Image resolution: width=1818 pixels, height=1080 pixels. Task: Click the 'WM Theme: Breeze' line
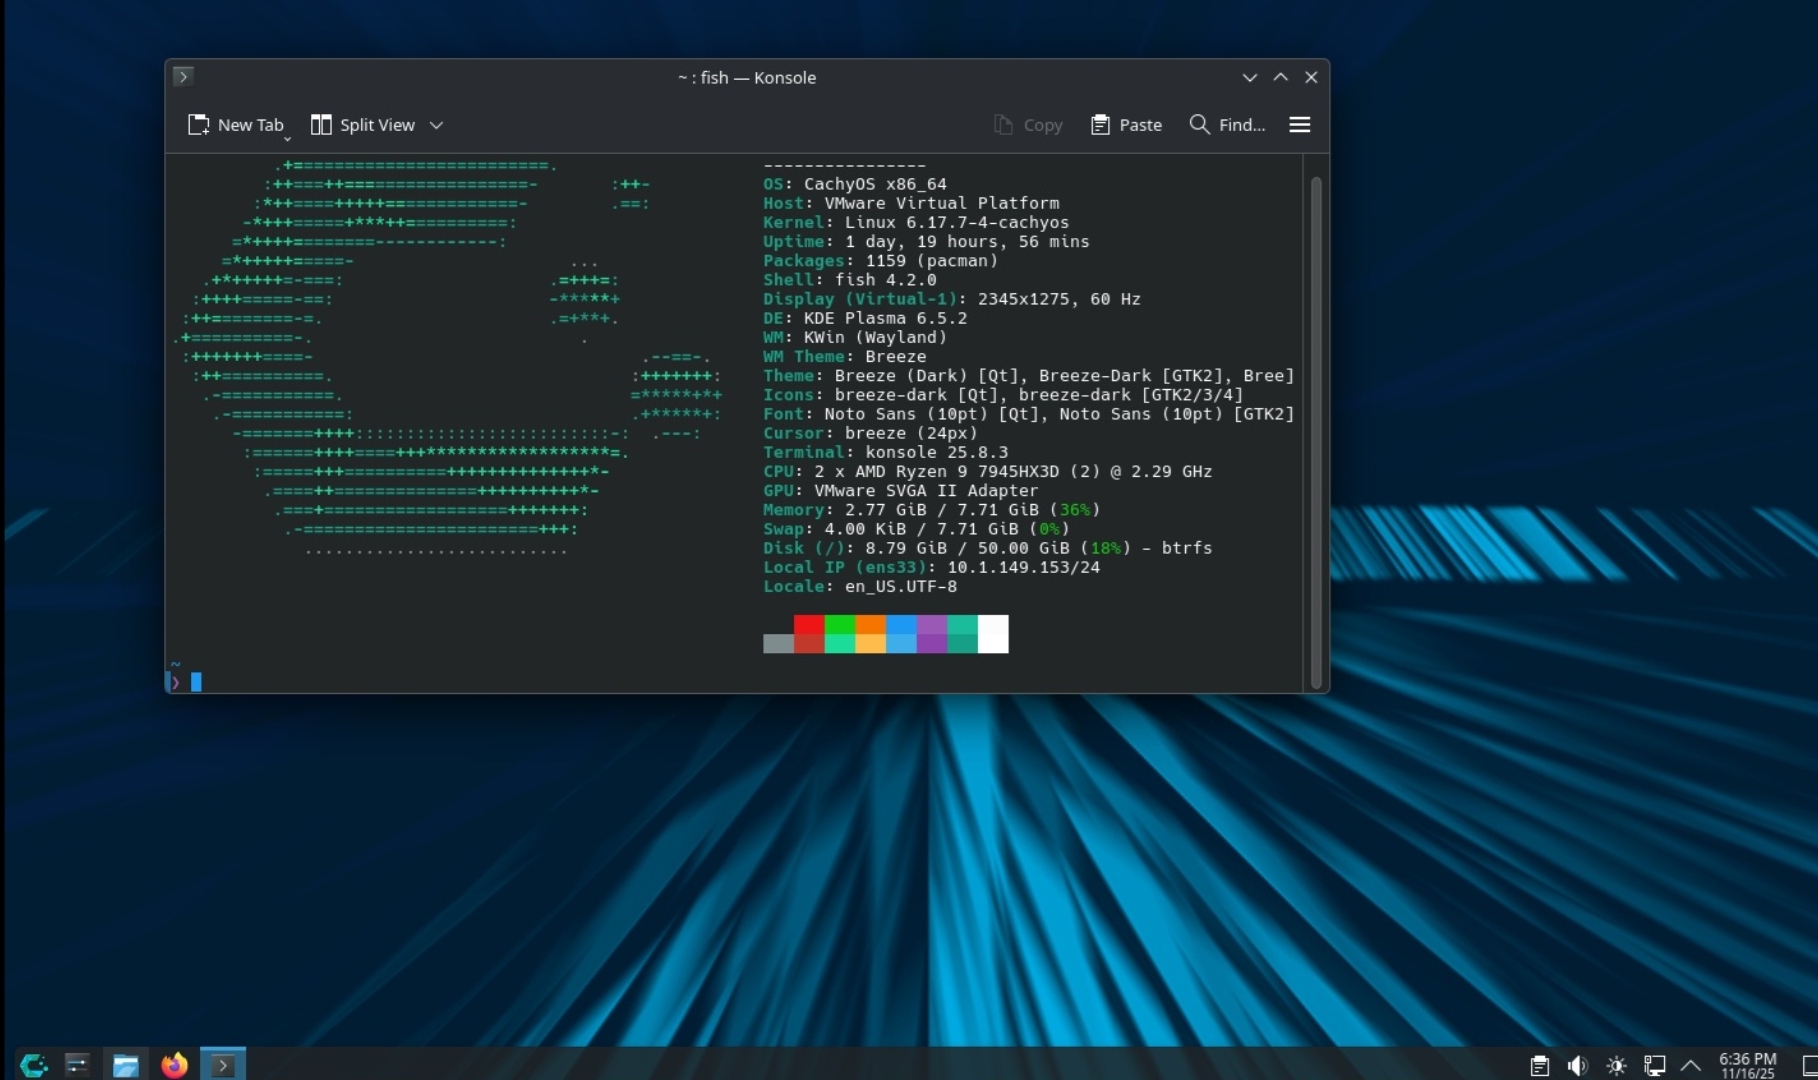point(845,356)
